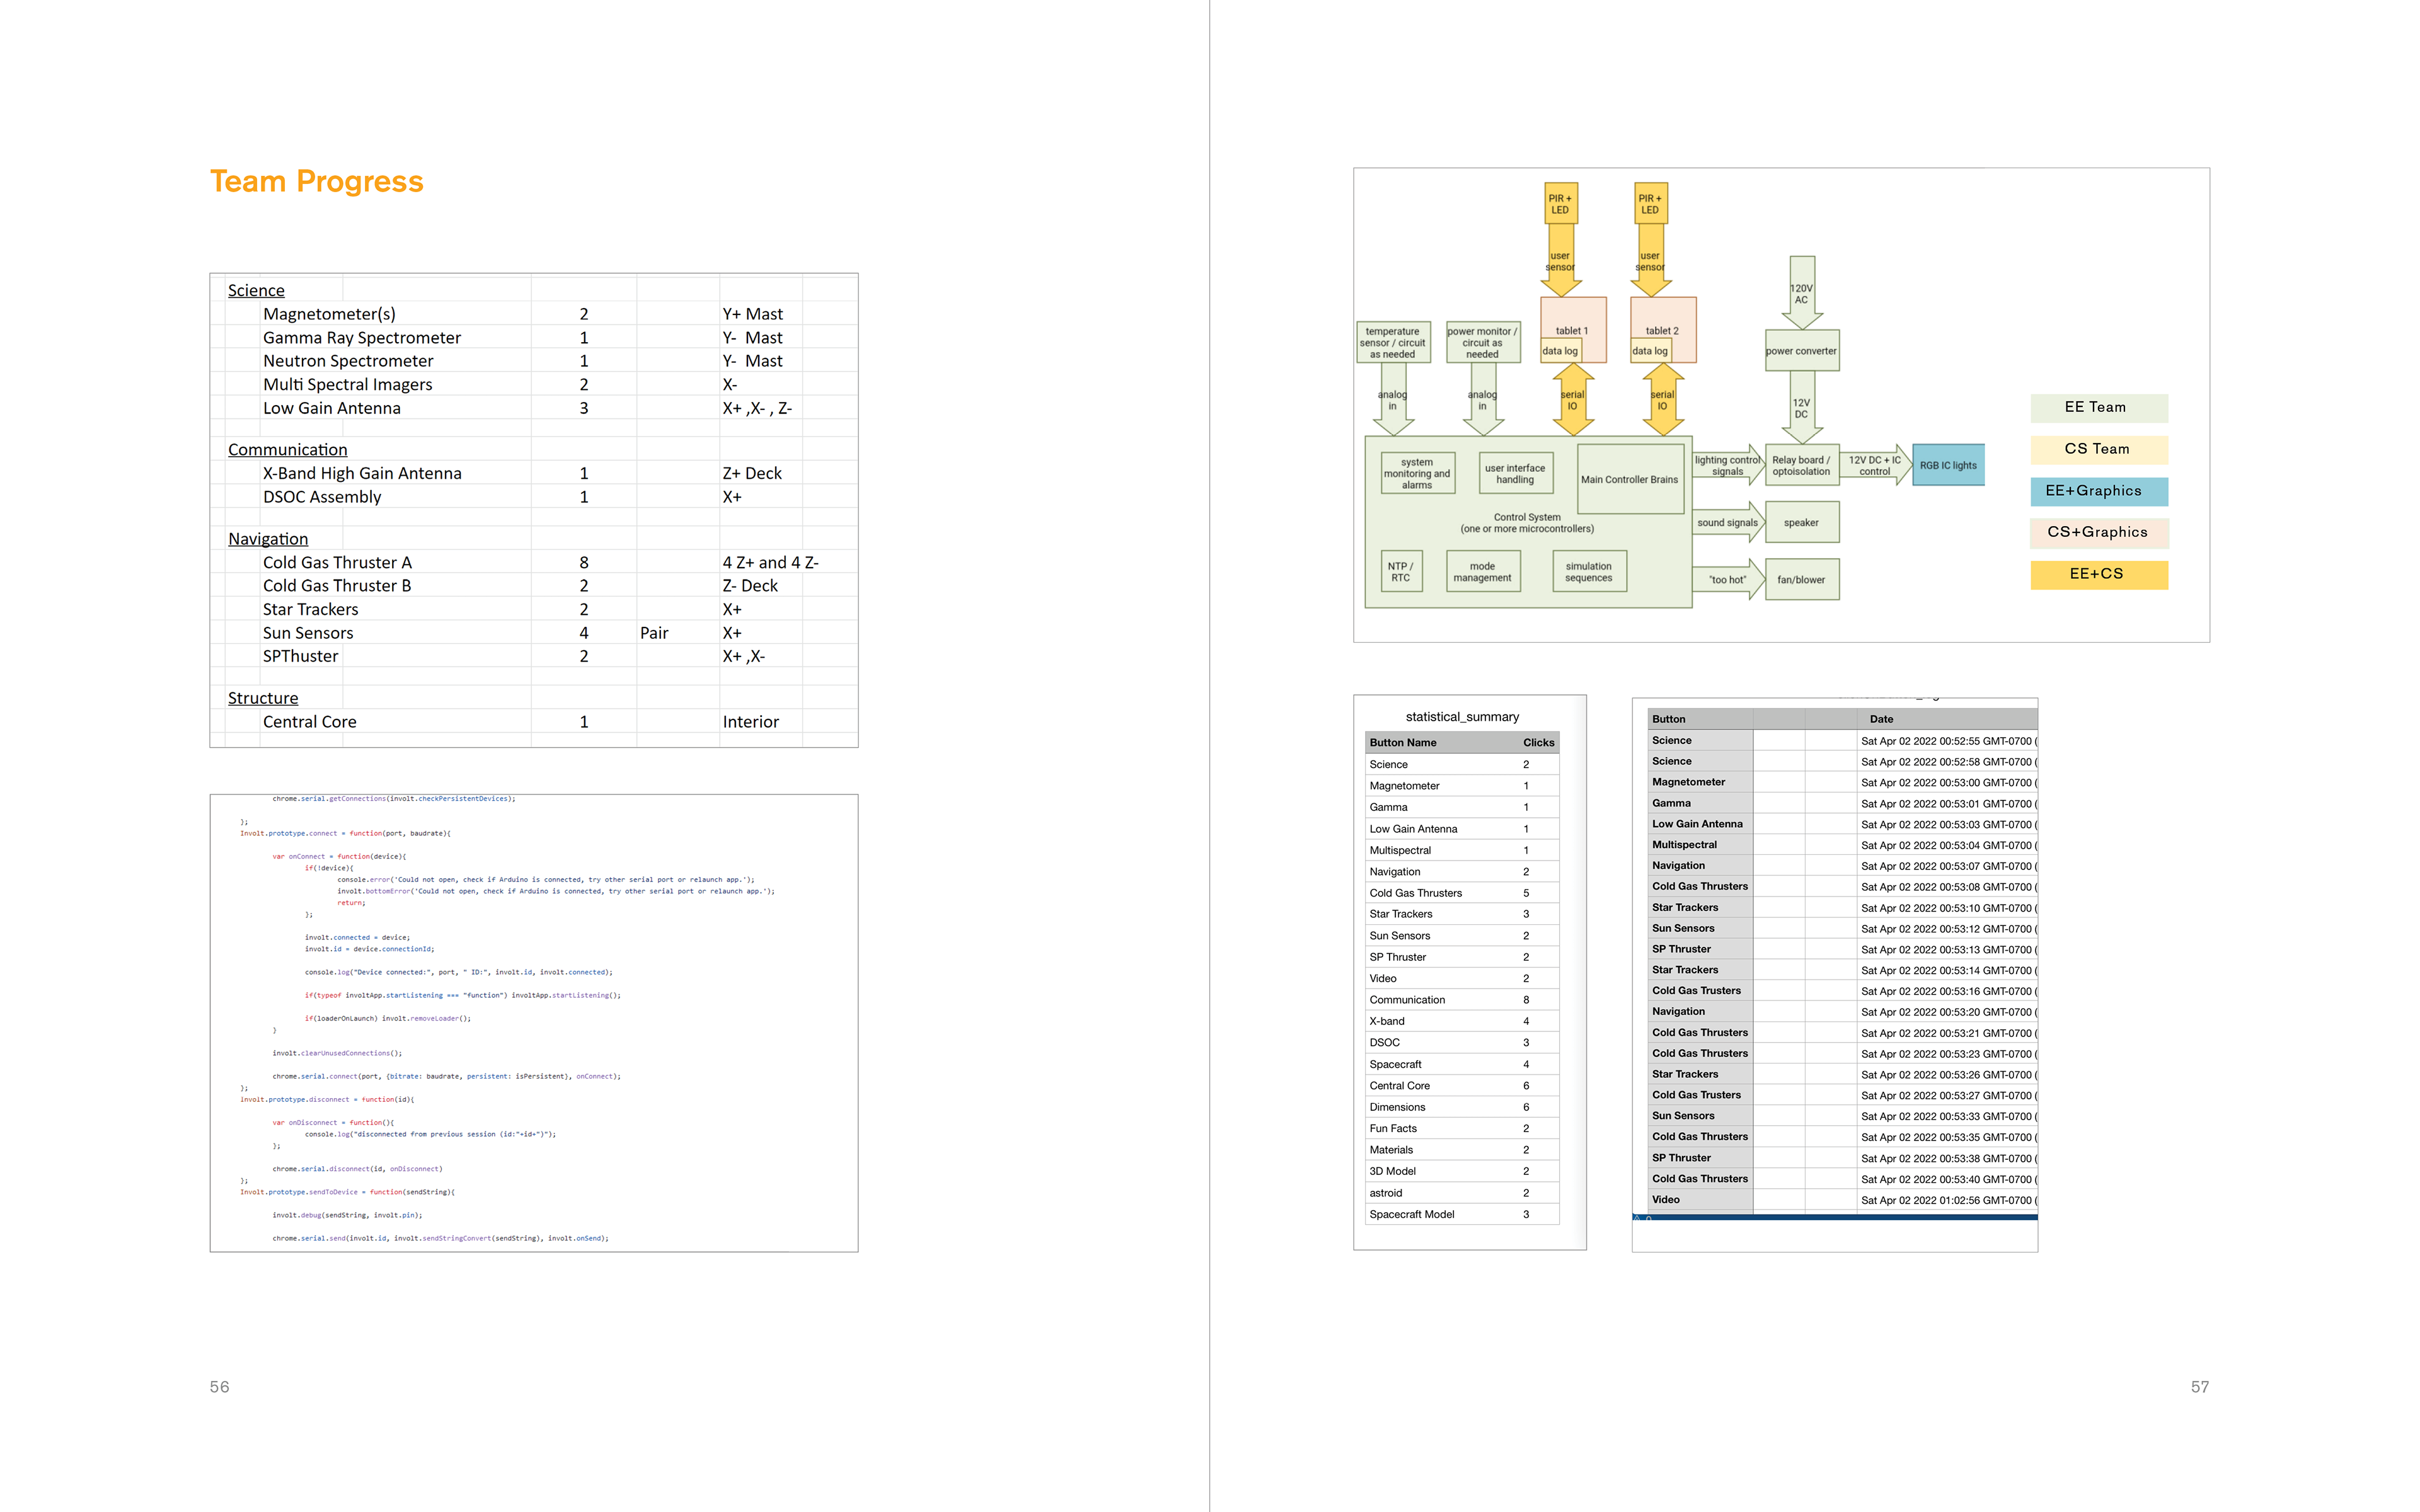Click the Communication row in statistical summary

pyautogui.click(x=1407, y=1000)
